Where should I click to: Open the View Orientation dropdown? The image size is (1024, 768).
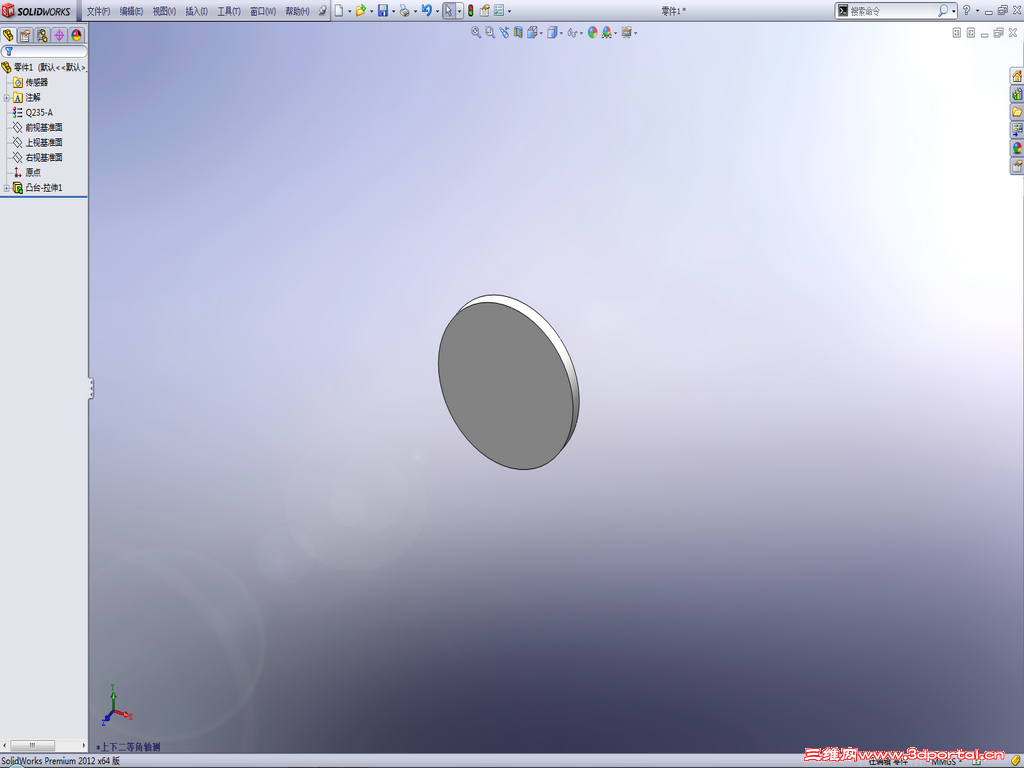541,31
